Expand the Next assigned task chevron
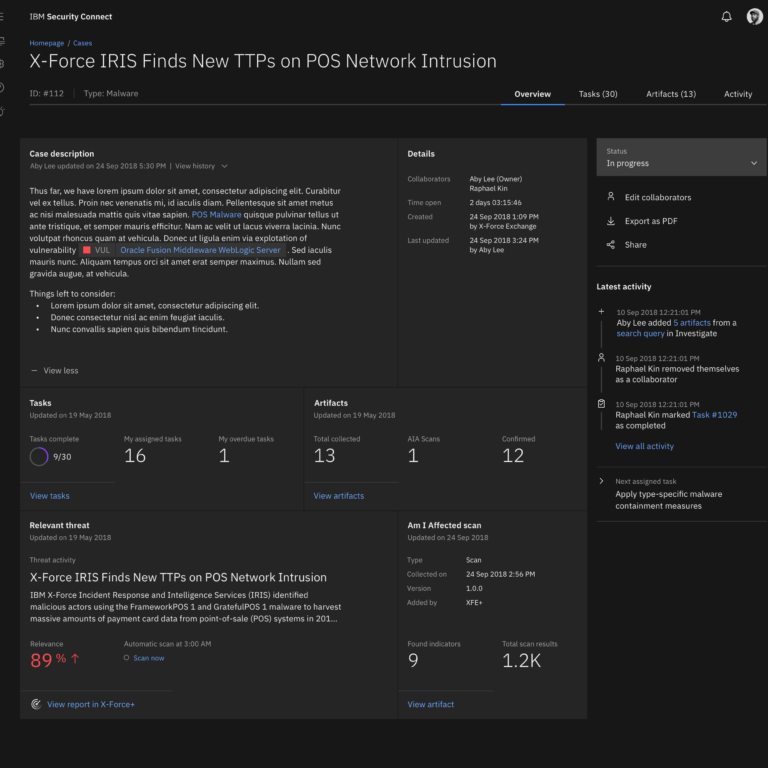The width and height of the screenshot is (768, 768). tap(601, 481)
